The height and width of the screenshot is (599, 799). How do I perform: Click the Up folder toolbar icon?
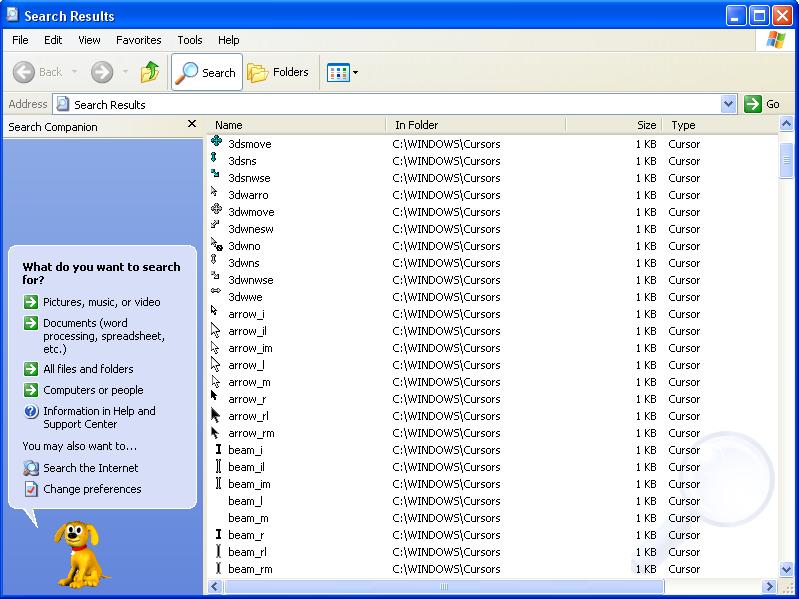click(150, 72)
